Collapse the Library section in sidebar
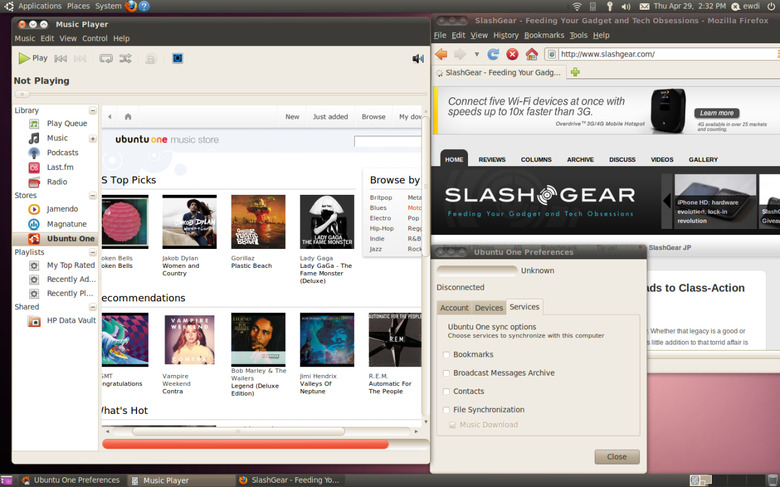780x487 pixels. [x=93, y=110]
